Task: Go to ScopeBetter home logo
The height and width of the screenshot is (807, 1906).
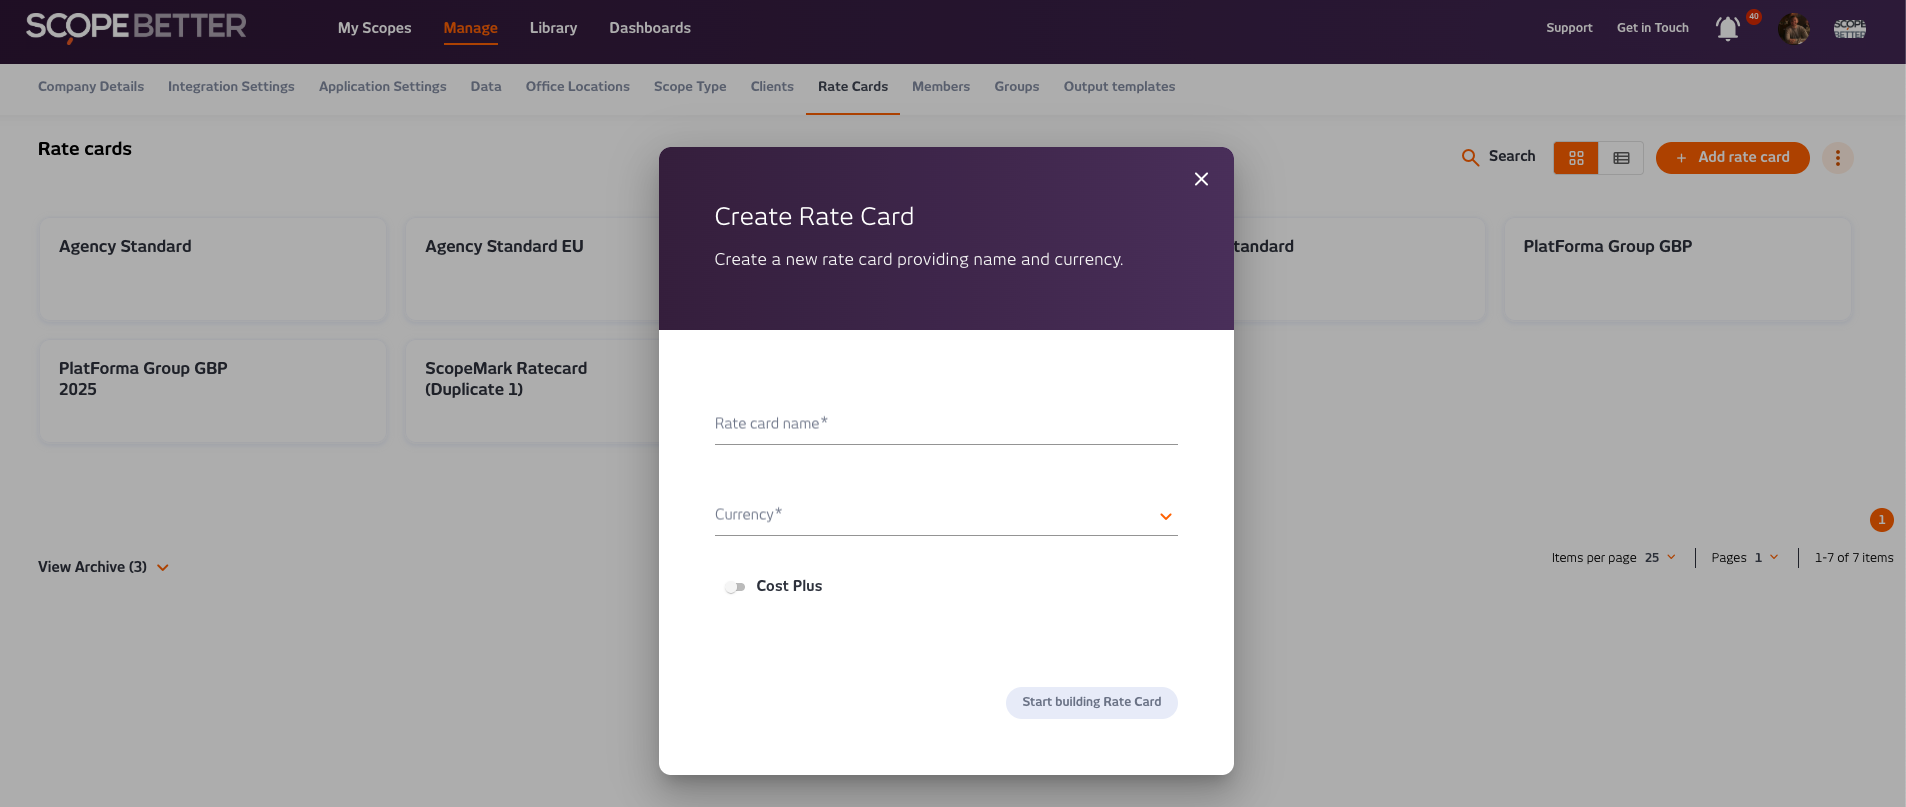Action: coord(136,27)
